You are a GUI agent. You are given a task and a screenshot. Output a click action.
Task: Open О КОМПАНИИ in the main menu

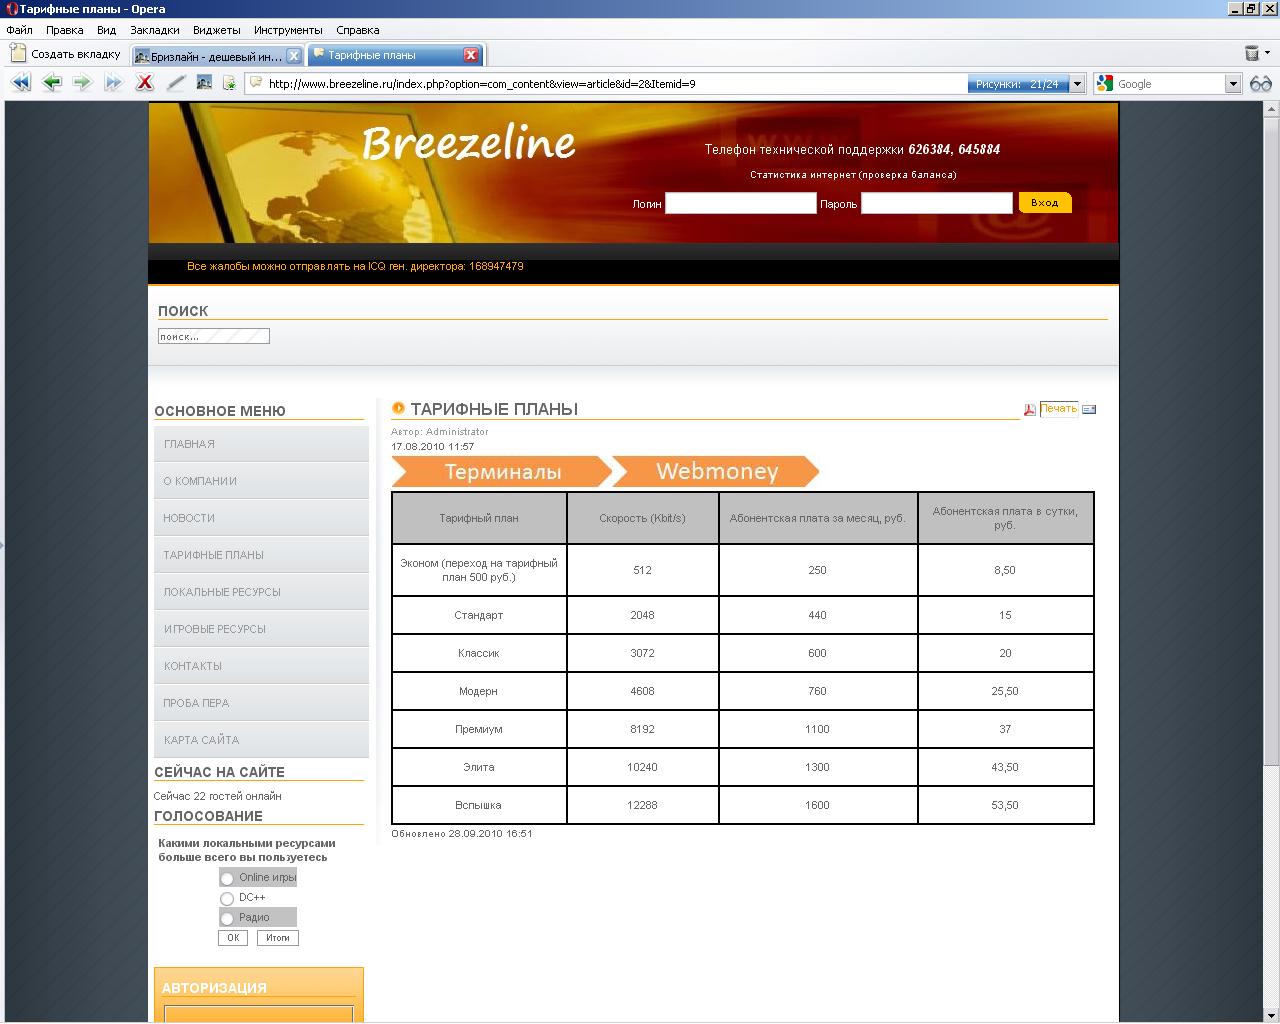coord(261,481)
